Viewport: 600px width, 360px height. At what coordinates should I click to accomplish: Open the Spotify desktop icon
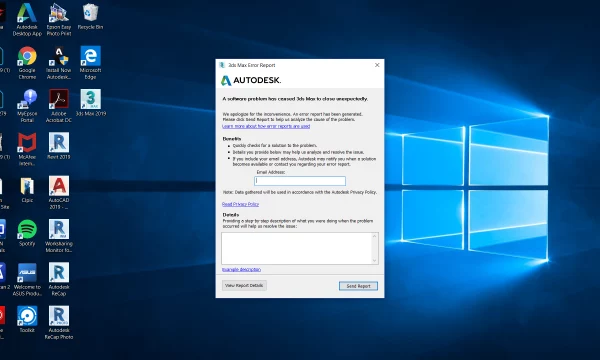[27, 233]
